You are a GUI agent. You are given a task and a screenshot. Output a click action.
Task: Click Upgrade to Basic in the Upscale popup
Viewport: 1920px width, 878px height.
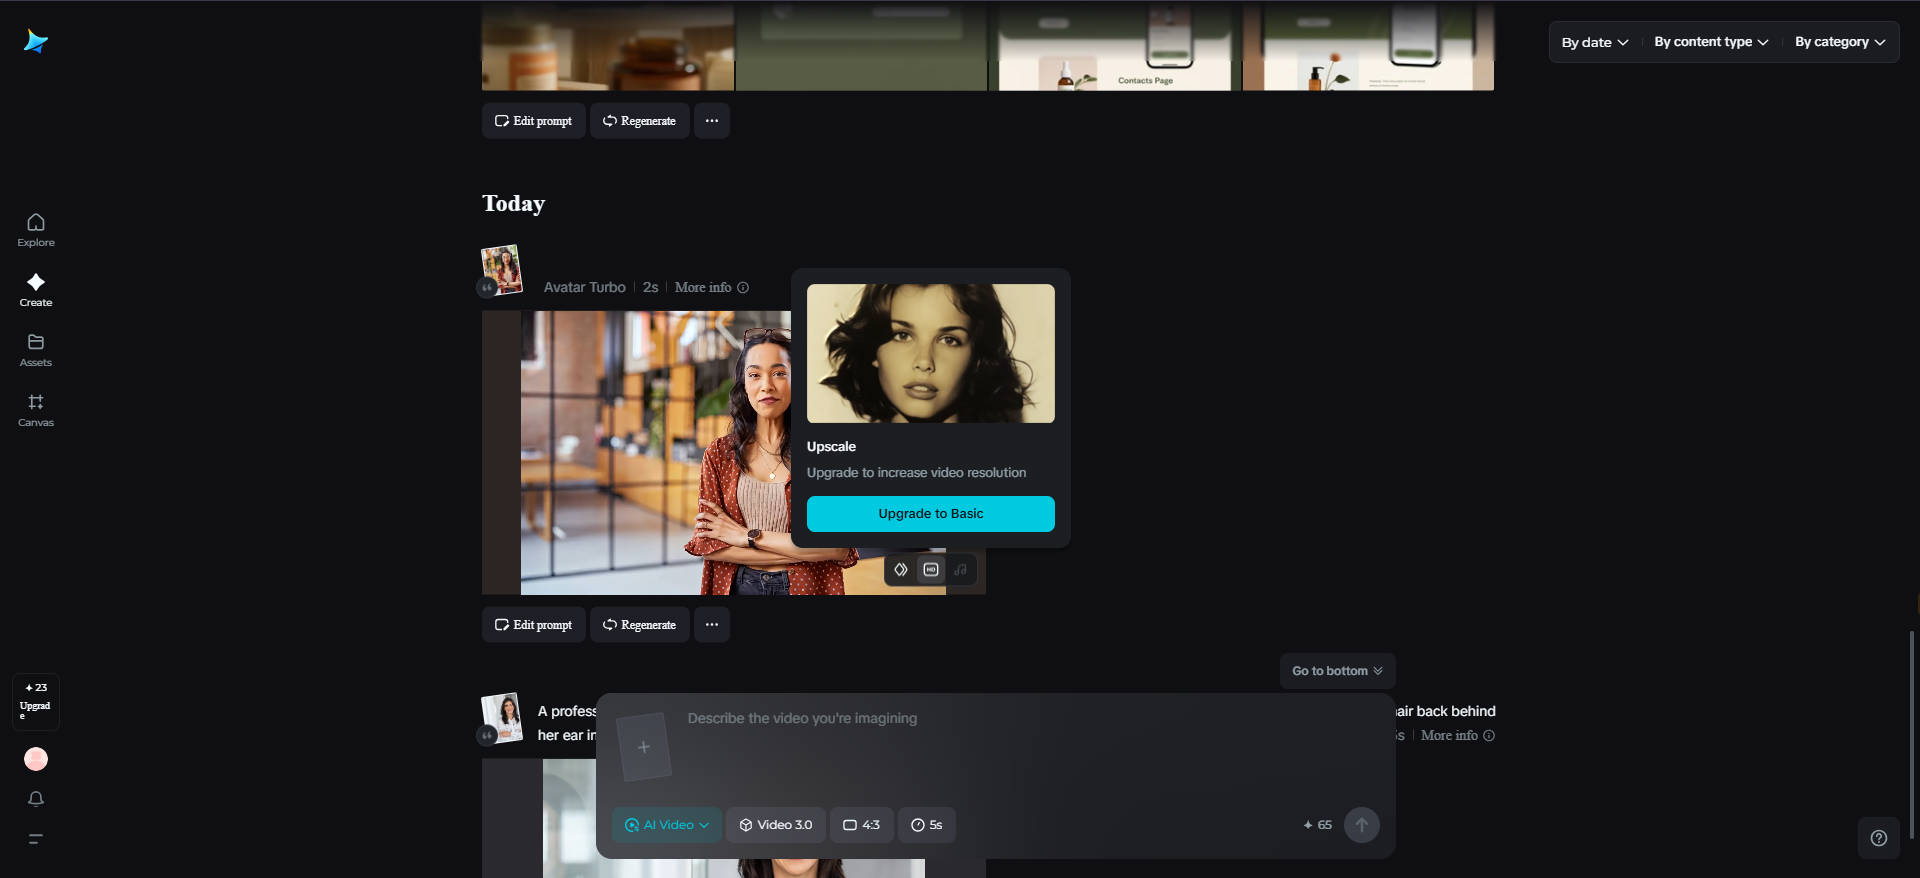[931, 514]
